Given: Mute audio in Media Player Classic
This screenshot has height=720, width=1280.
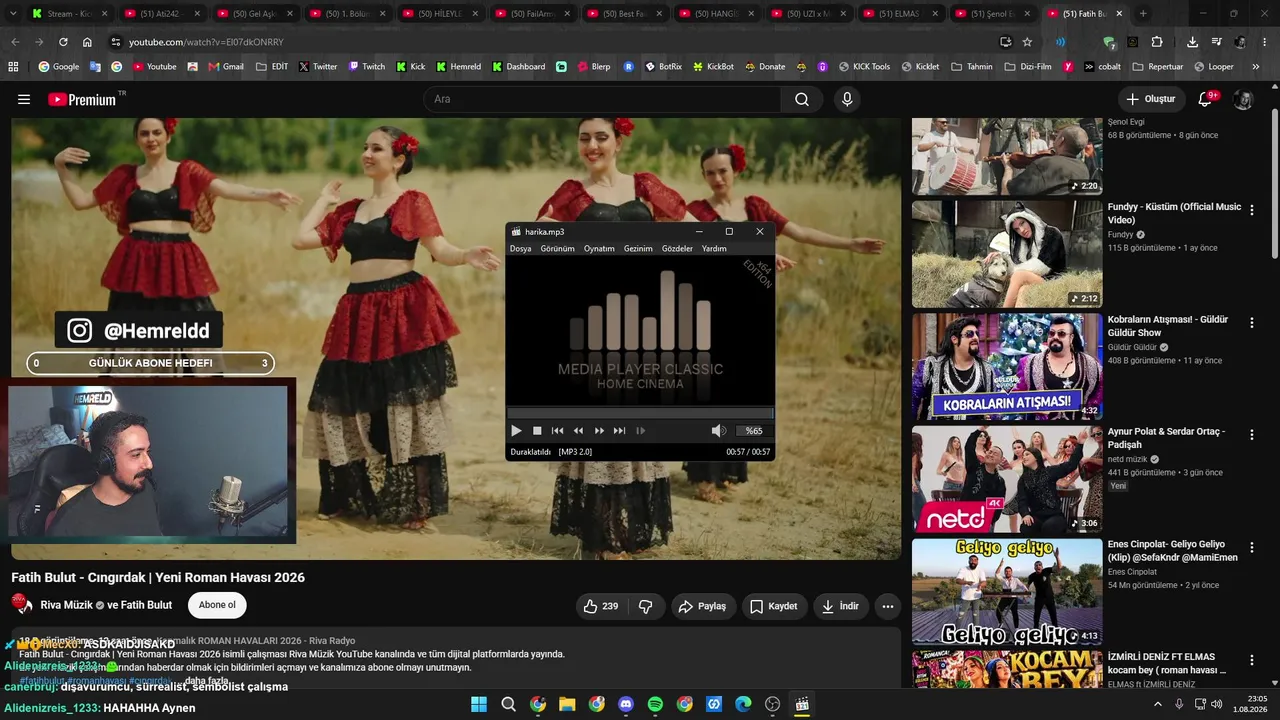Looking at the screenshot, I should pyautogui.click(x=718, y=431).
